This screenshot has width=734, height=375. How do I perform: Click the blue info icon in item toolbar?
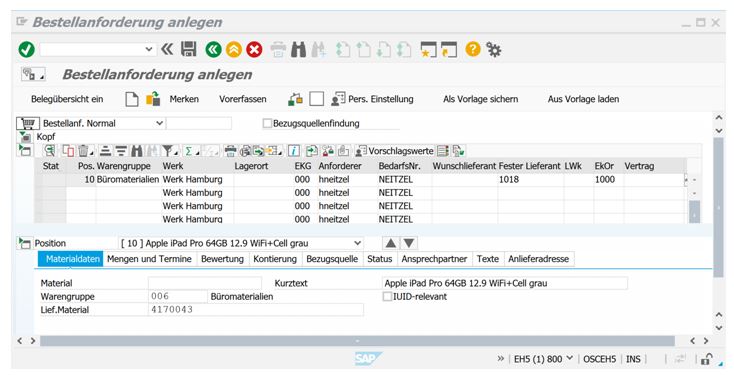coord(294,151)
